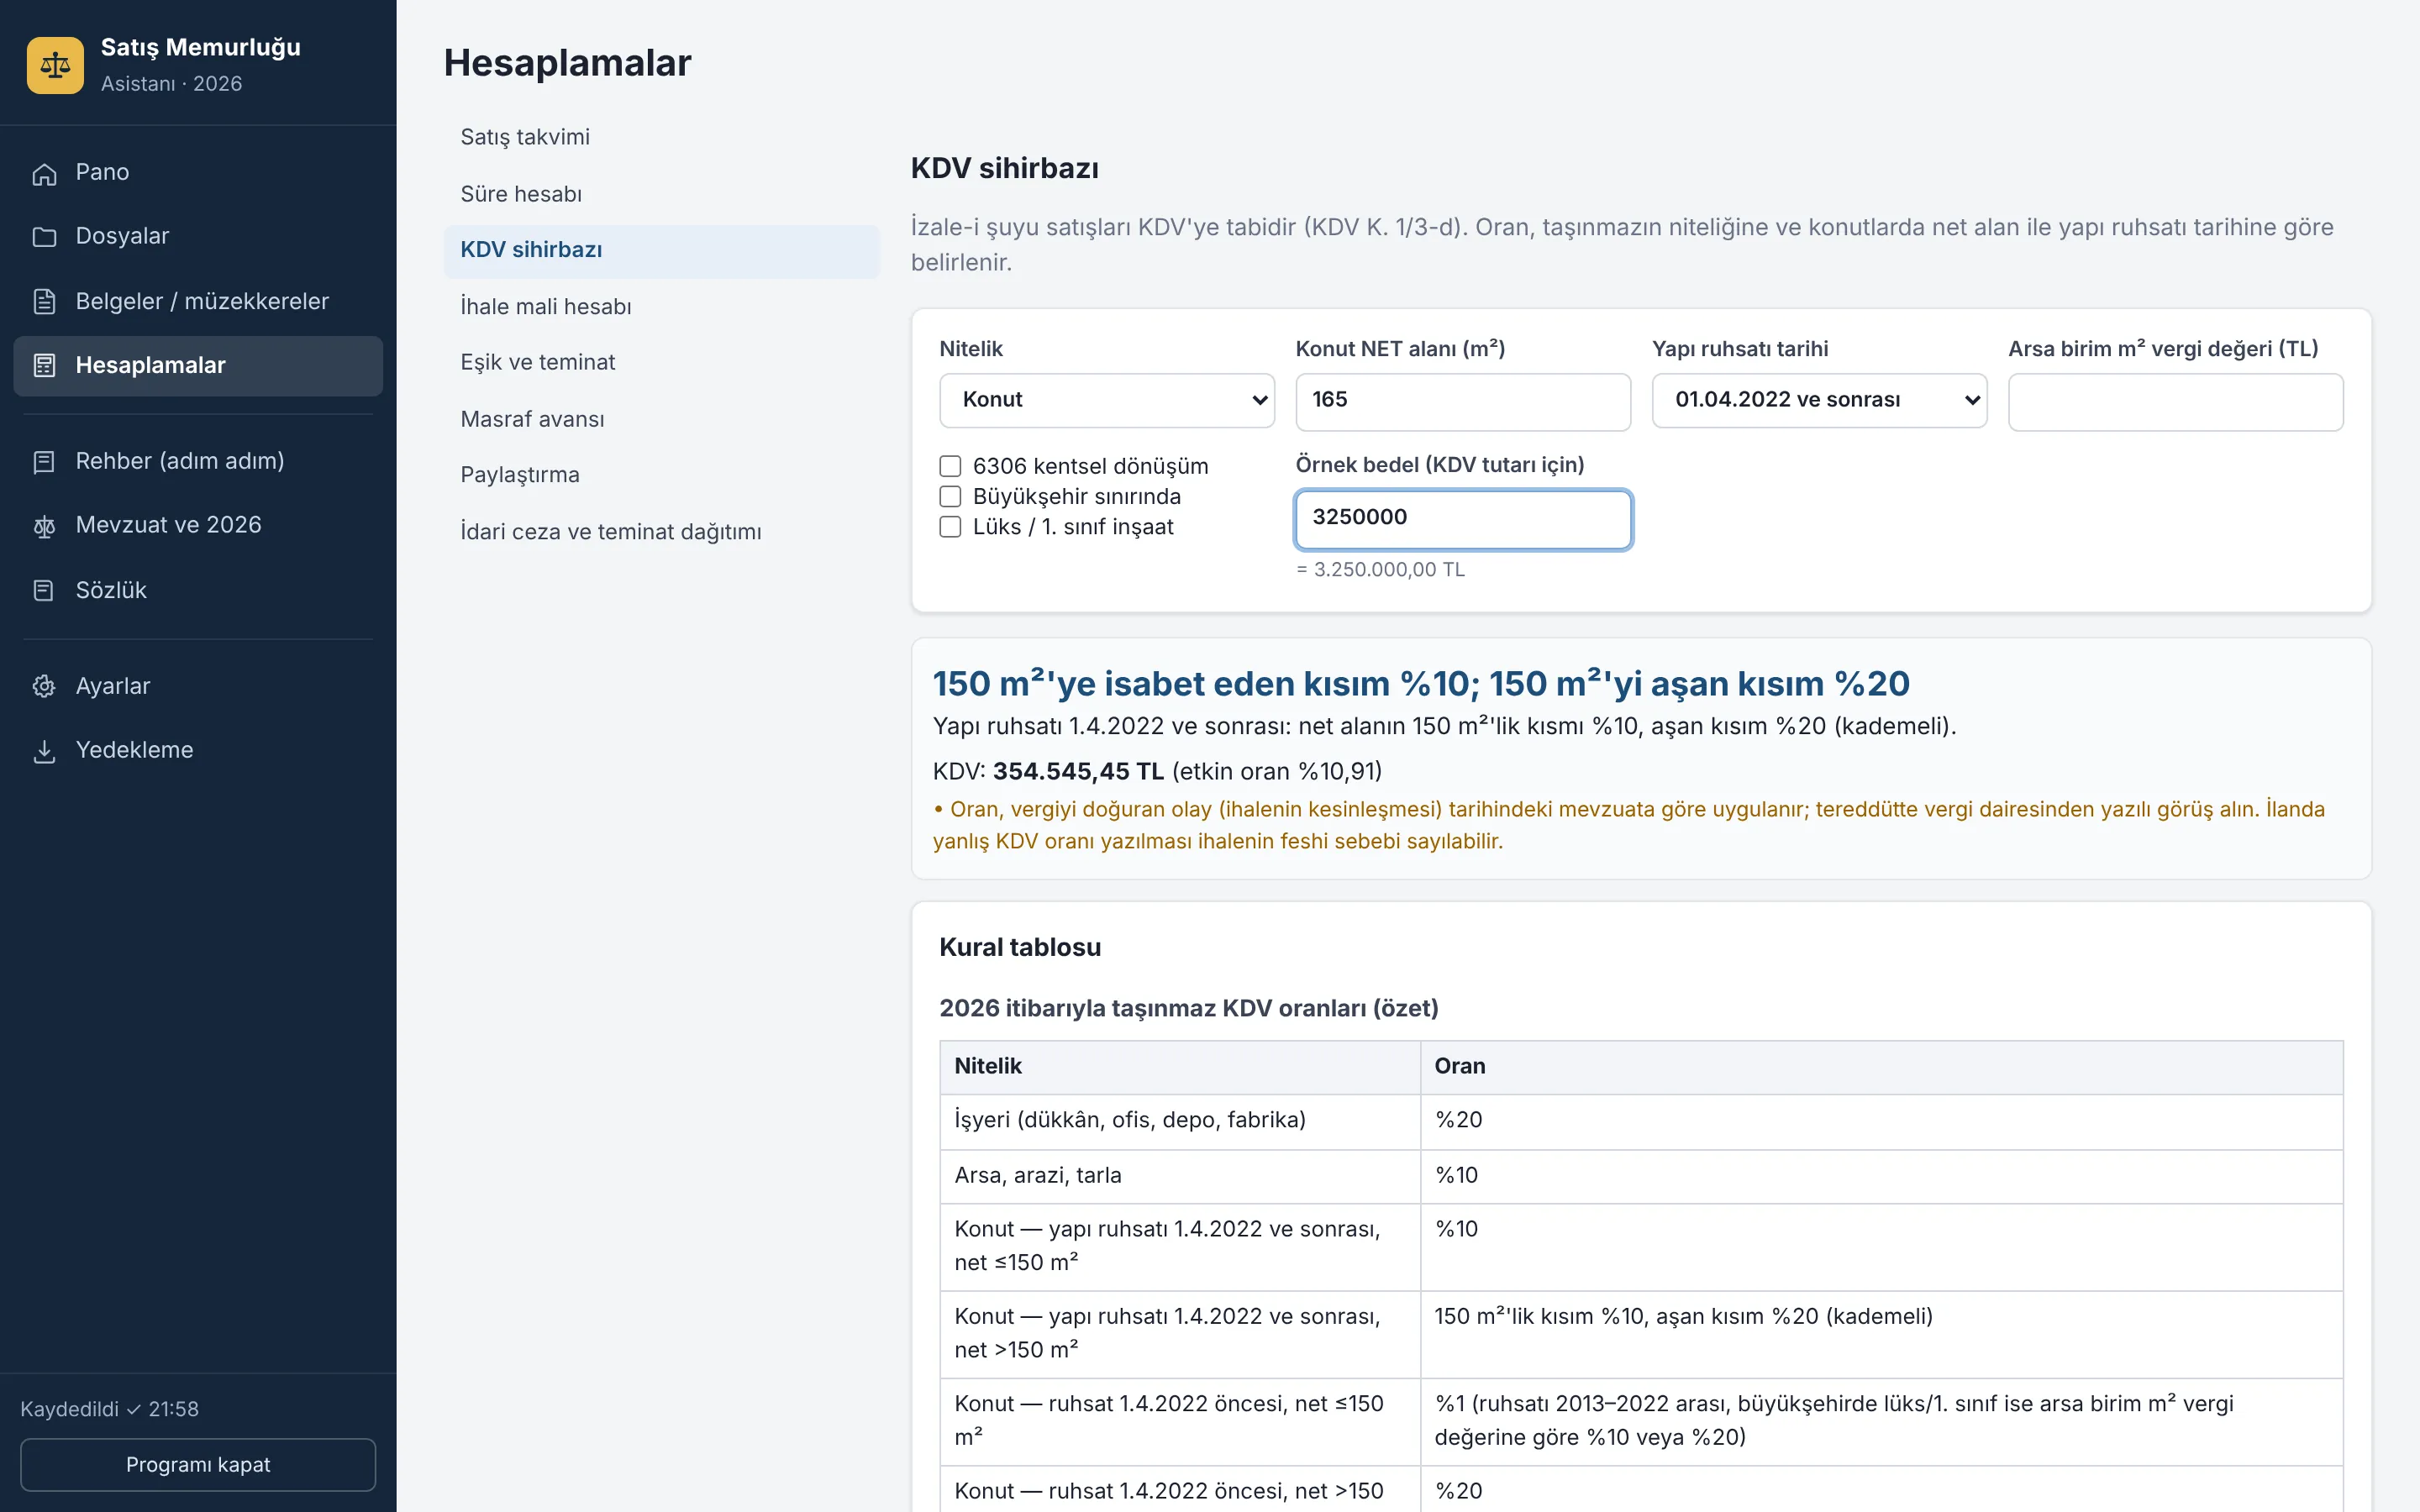Click the Programı kapat button
Image resolution: width=2420 pixels, height=1512 pixels.
point(198,1465)
